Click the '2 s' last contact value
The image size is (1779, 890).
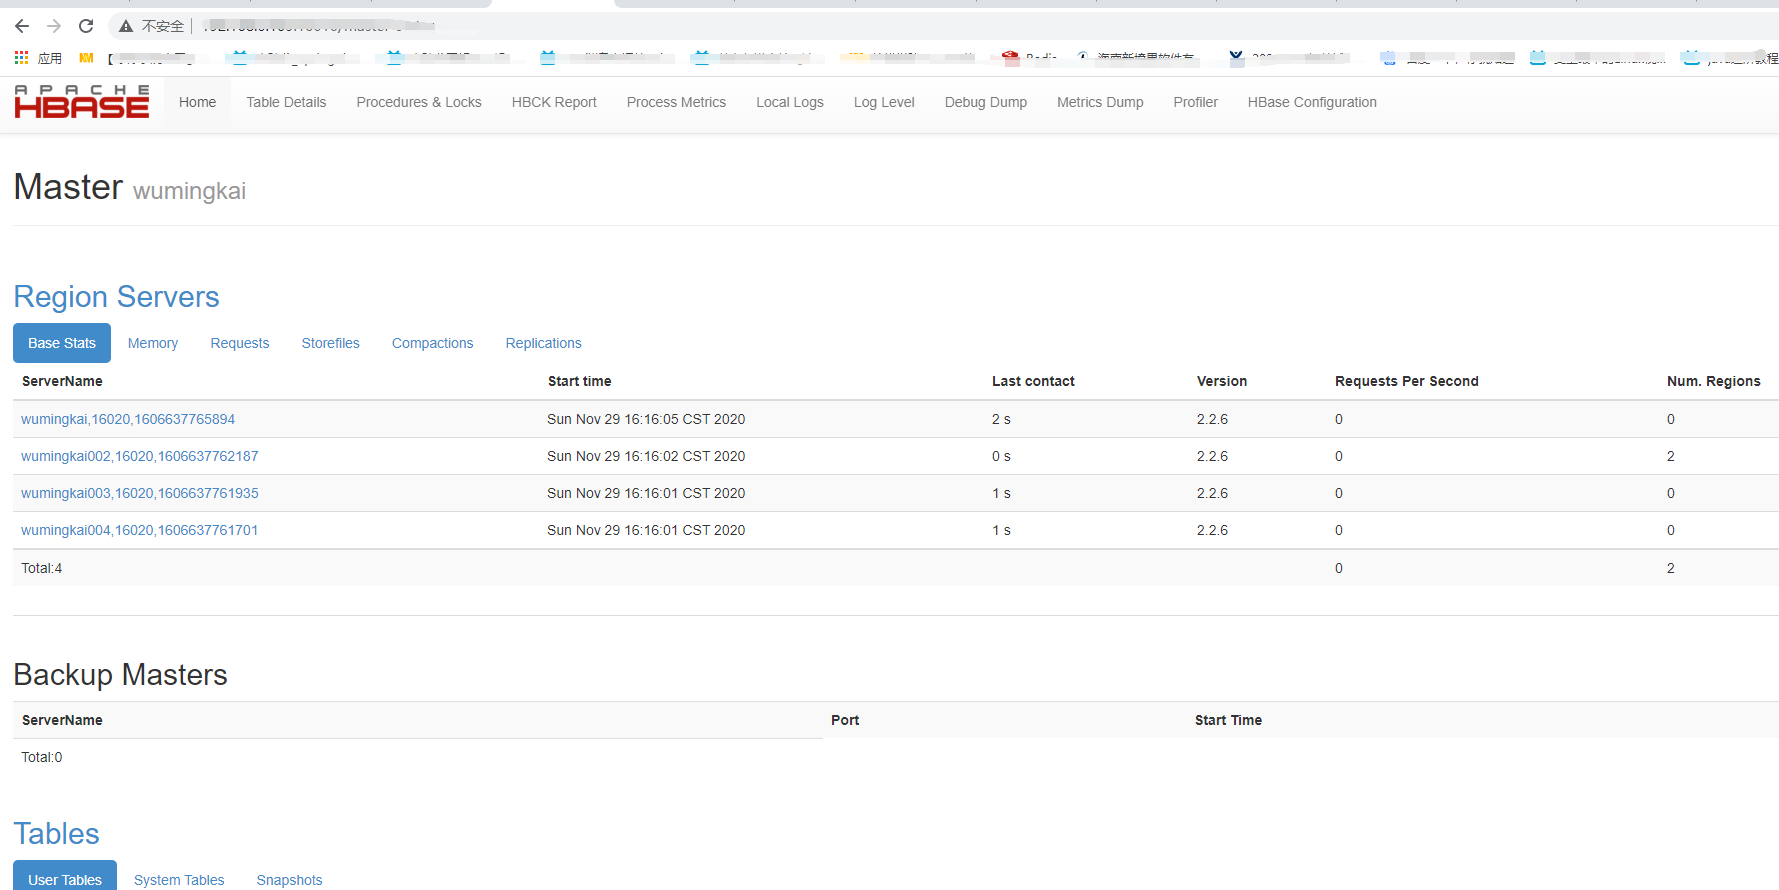pos(1001,419)
